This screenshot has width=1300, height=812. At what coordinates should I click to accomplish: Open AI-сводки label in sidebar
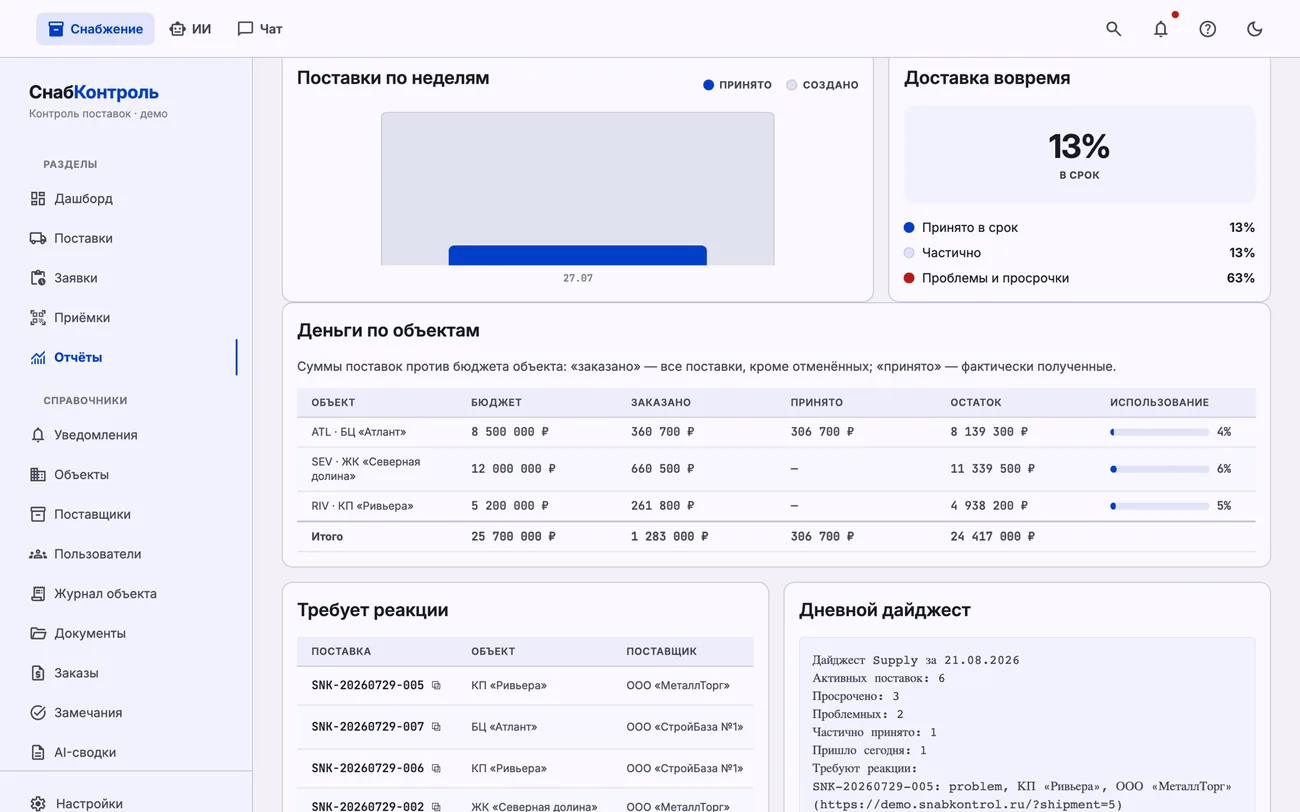coord(85,752)
